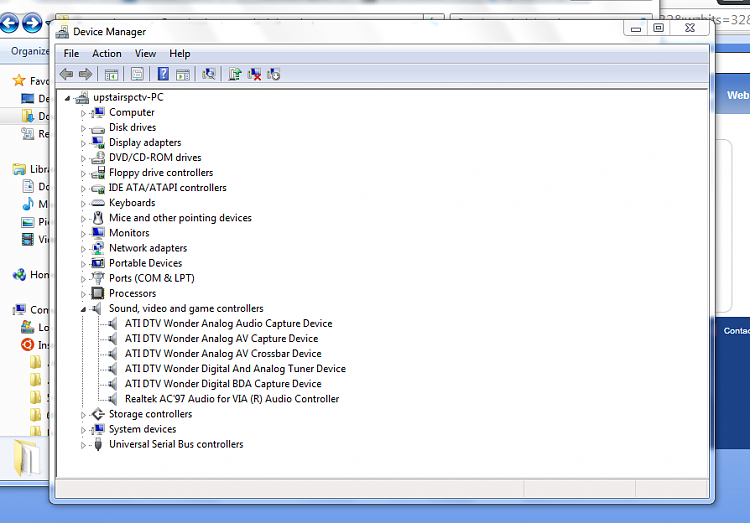Click the Computer category icon

[98, 112]
